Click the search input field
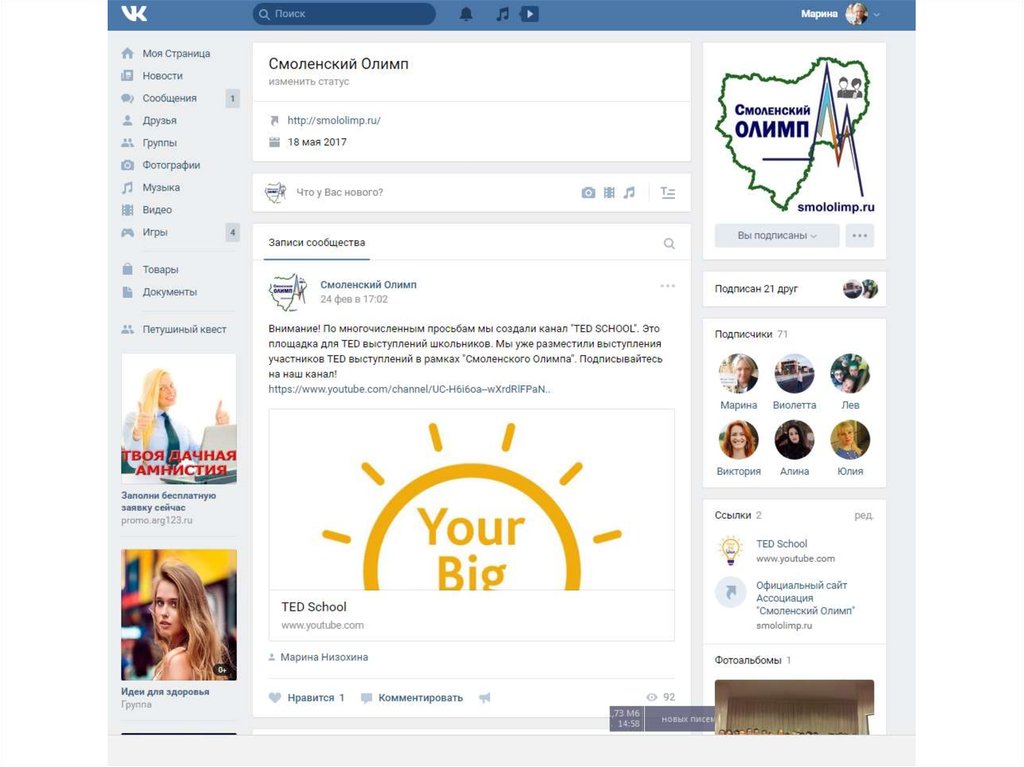 [x=344, y=14]
